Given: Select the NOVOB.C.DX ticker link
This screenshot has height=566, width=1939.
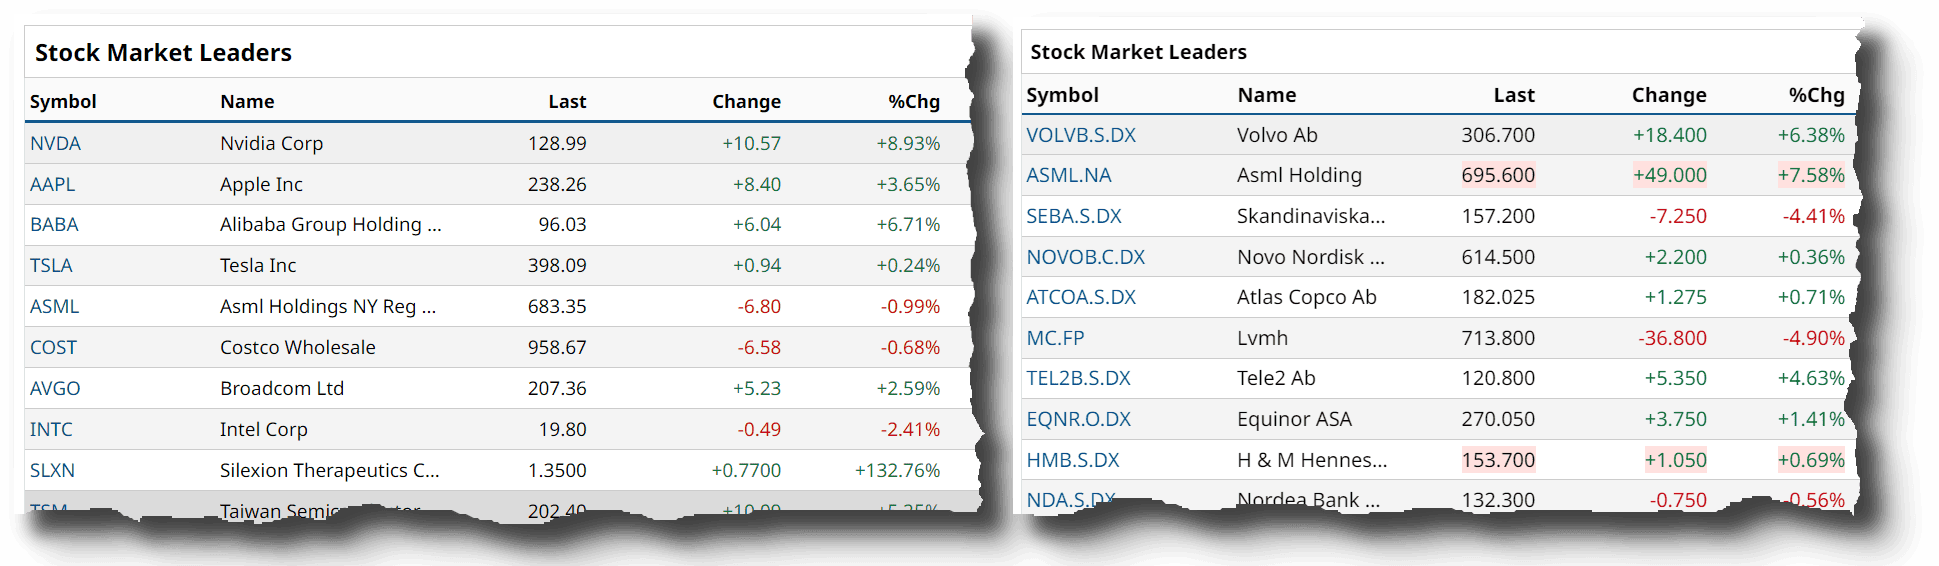Looking at the screenshot, I should 1085,257.
